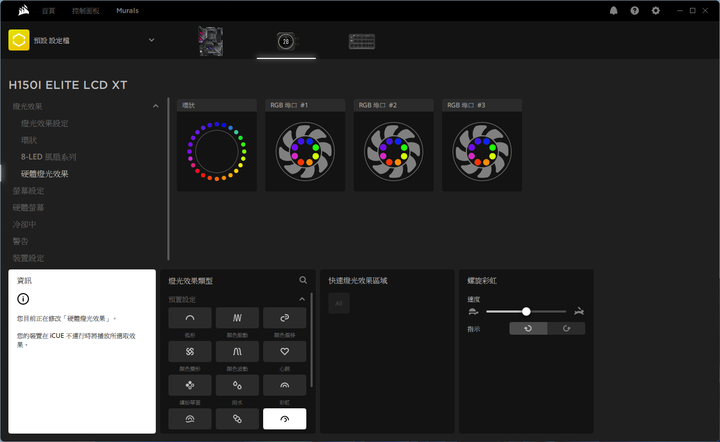
Task: Choose the effect button above 顏色波動 label
Action: [237, 351]
